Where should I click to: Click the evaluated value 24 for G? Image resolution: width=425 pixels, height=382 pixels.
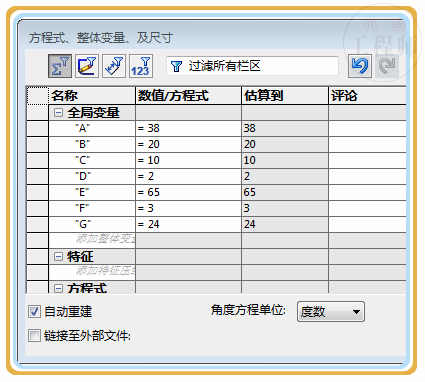coord(285,224)
